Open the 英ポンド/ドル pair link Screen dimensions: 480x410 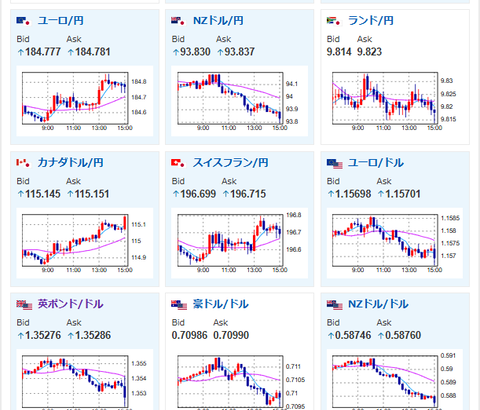tap(70, 304)
